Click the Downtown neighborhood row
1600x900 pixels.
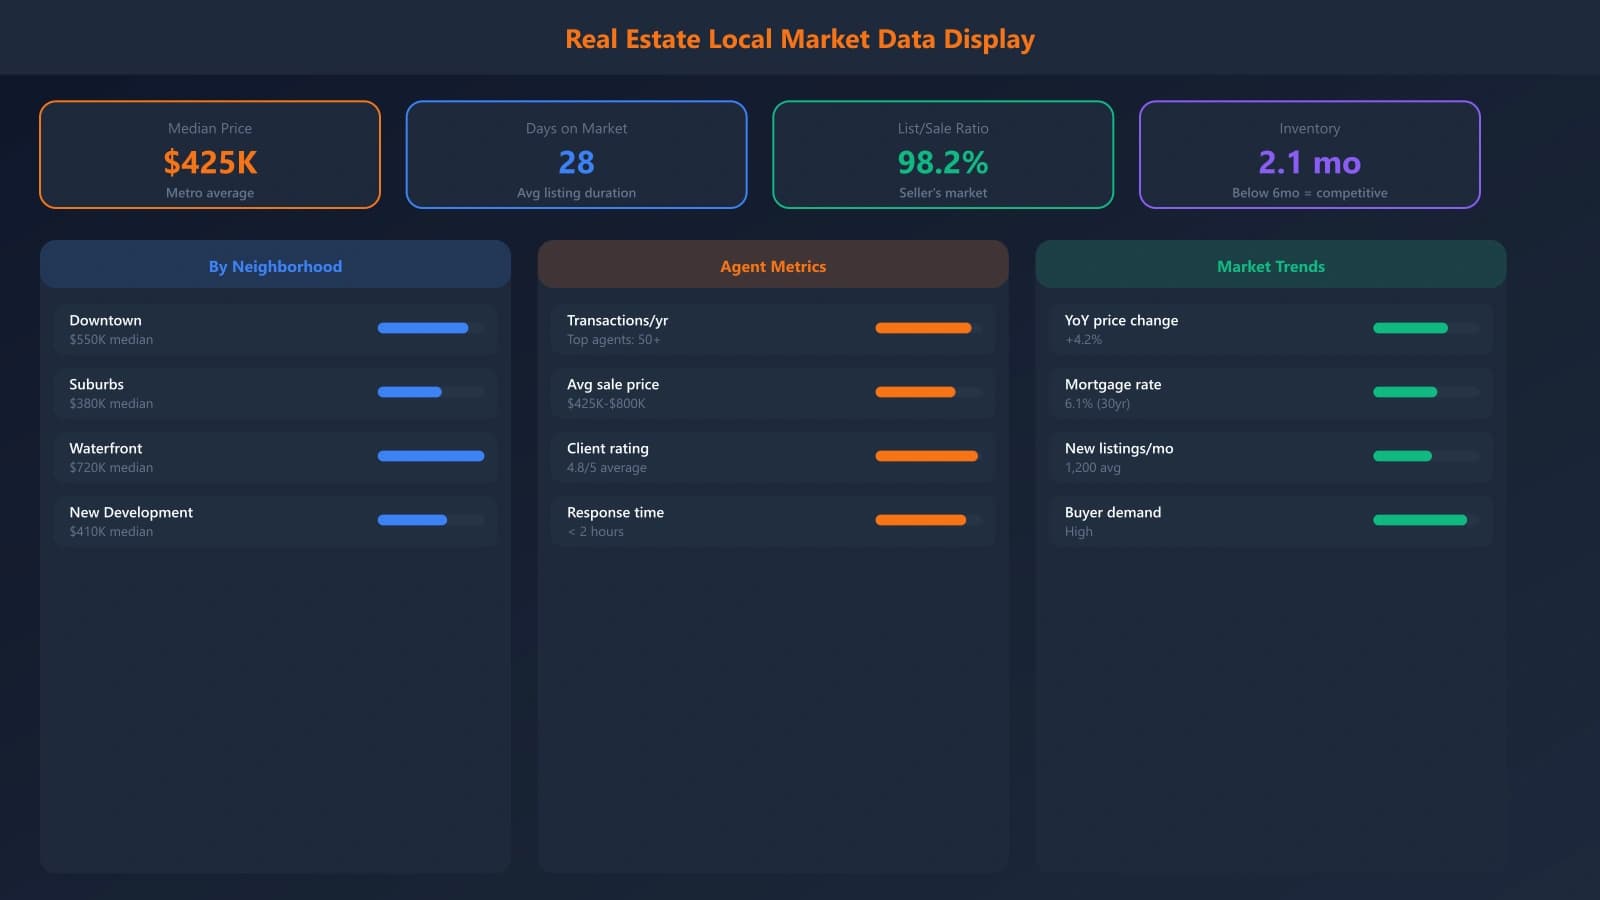click(x=275, y=328)
